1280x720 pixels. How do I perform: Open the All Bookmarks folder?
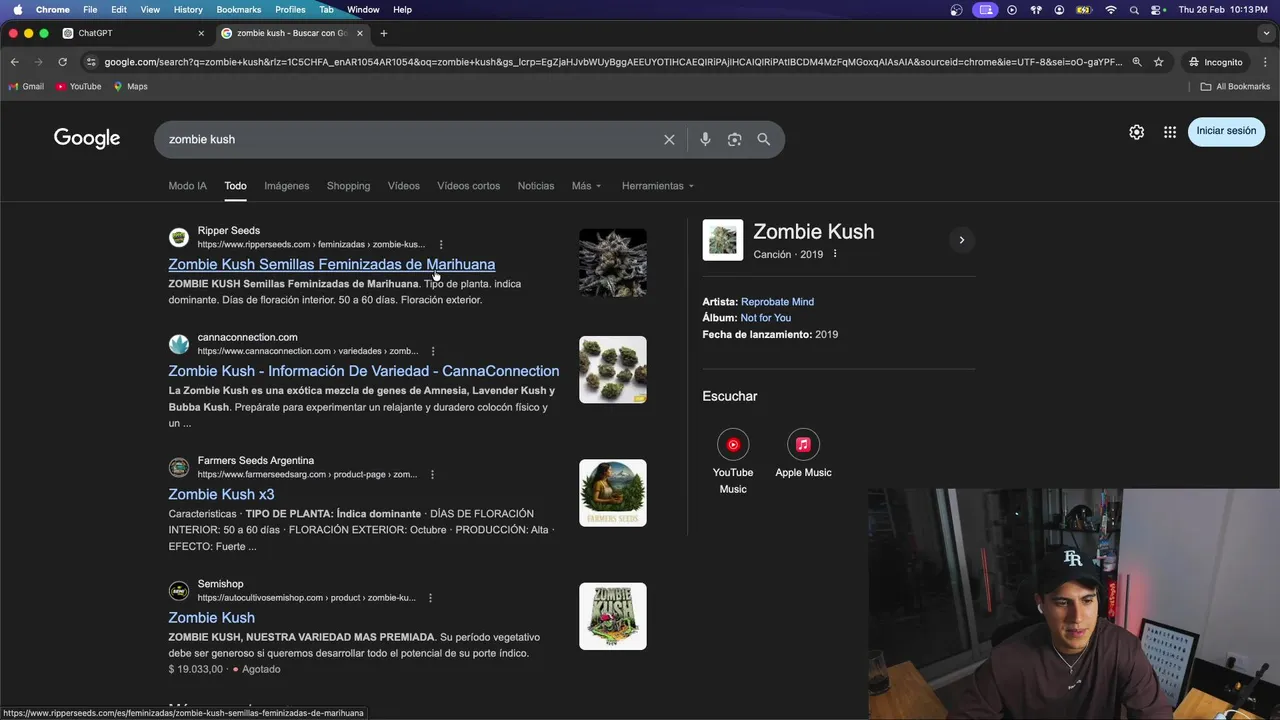[1235, 86]
